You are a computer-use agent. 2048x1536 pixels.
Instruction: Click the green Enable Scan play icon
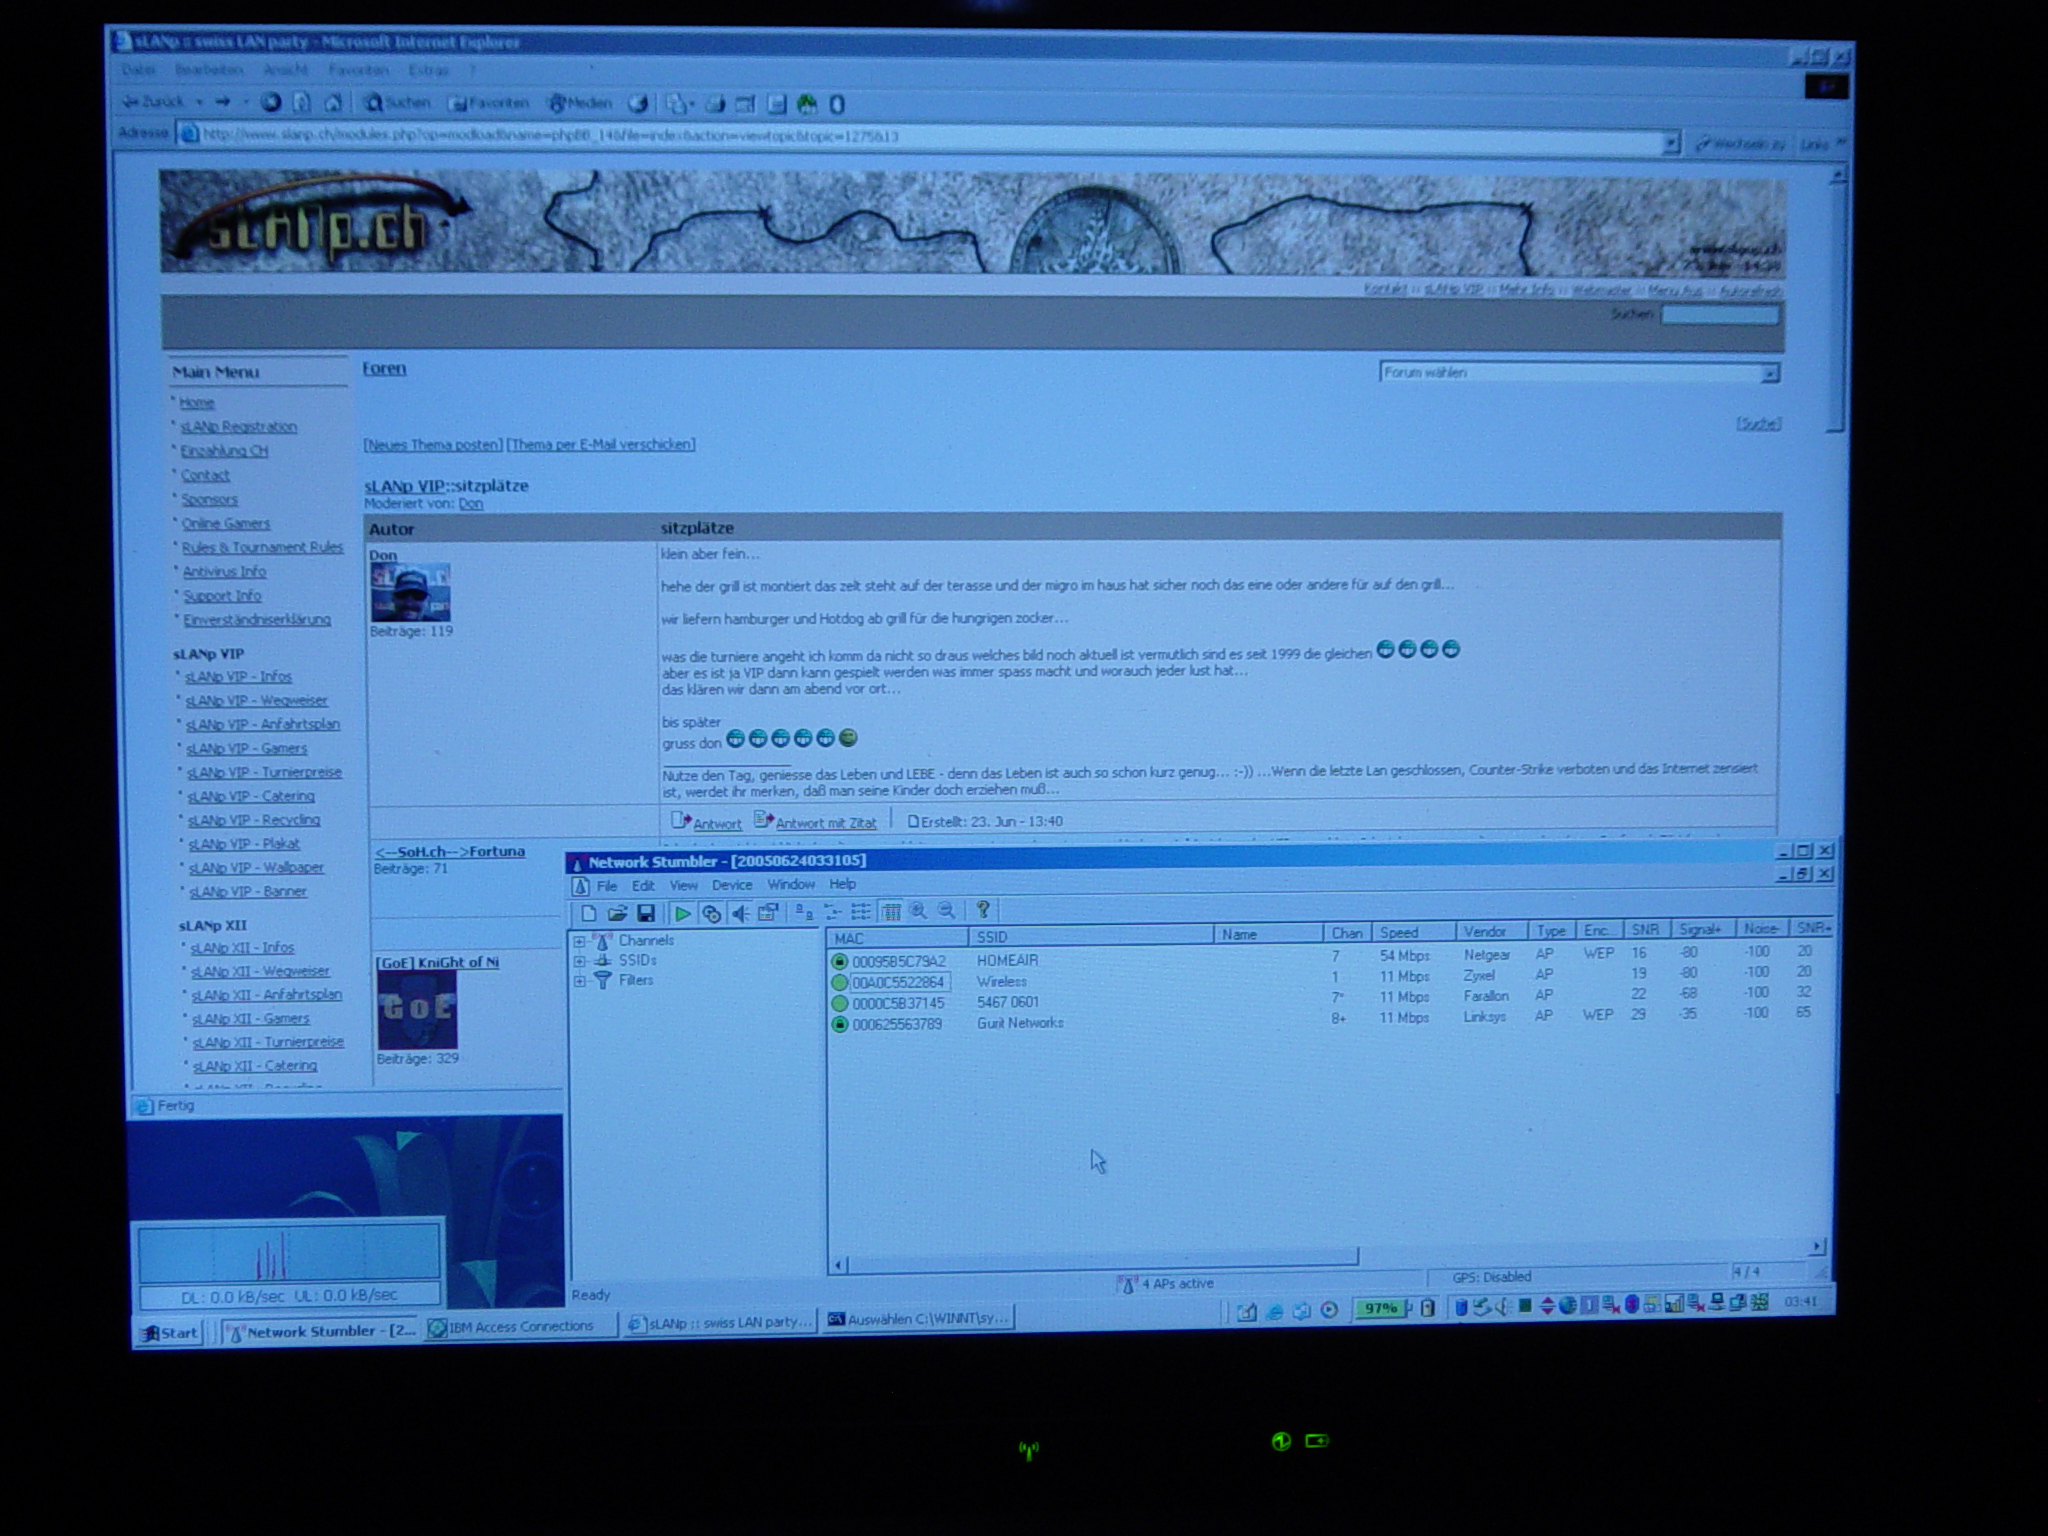coord(682,912)
